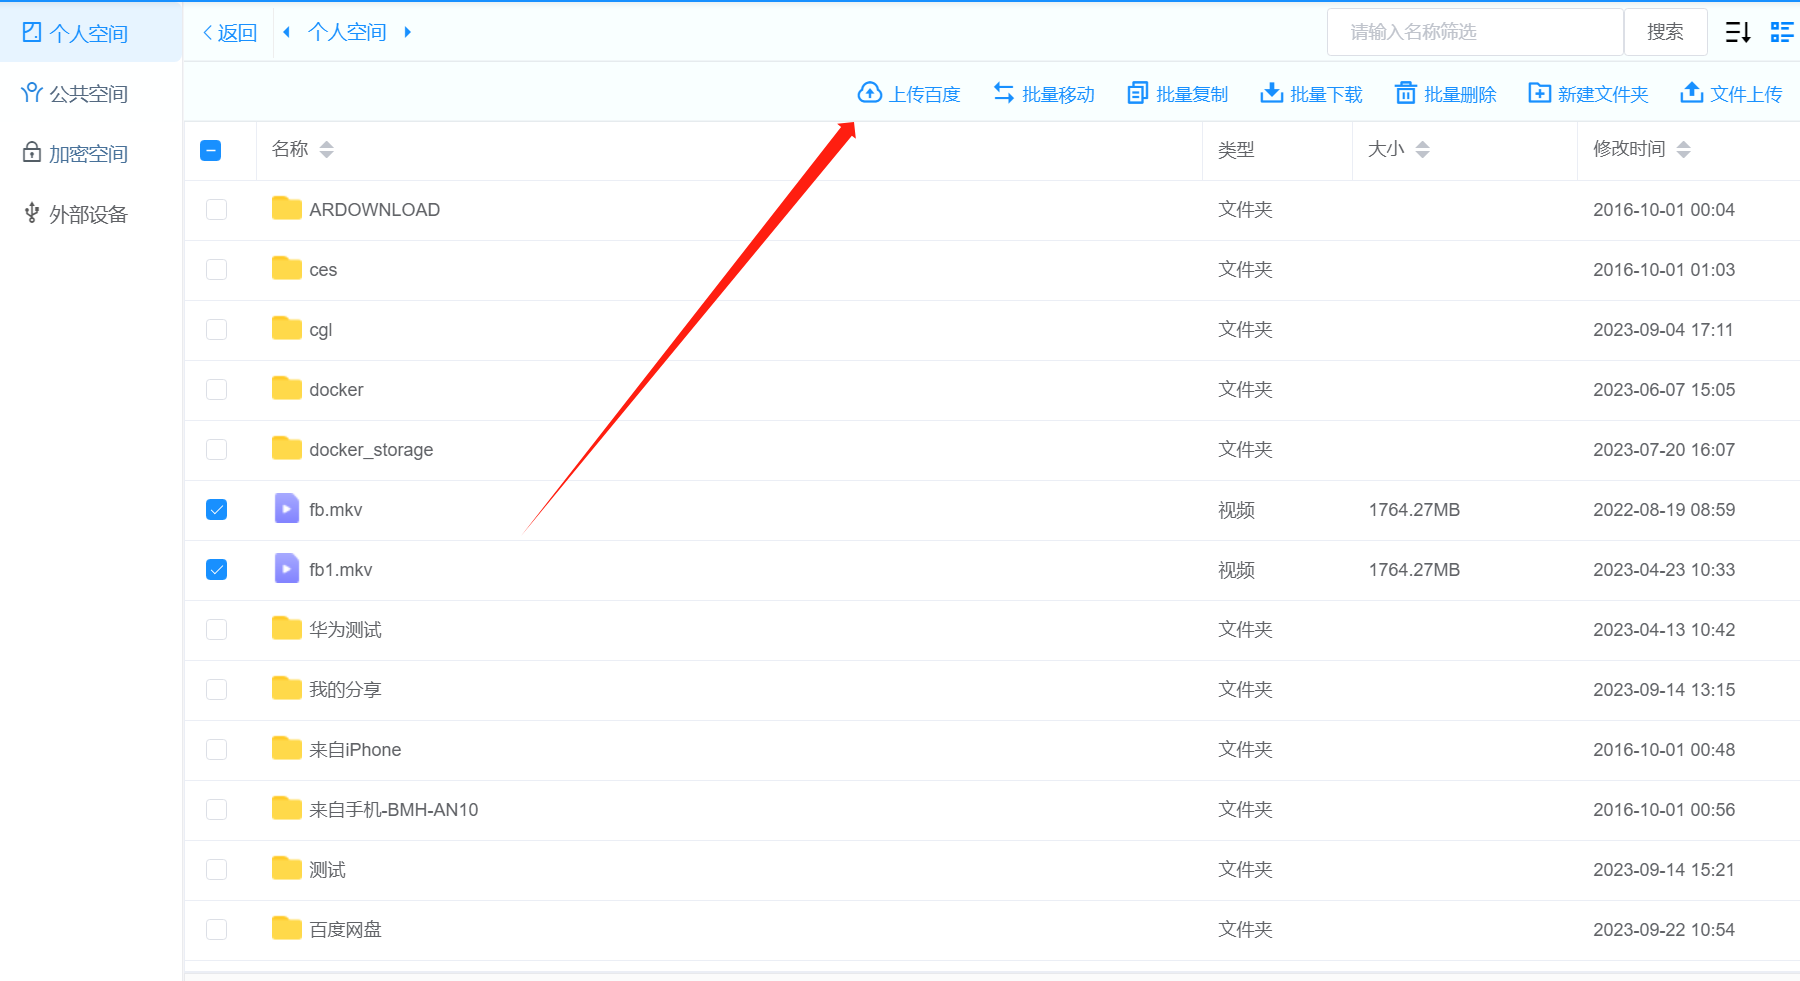This screenshot has width=1800, height=981.
Task: Click the 个人空间 sidebar icon
Action: [x=32, y=32]
